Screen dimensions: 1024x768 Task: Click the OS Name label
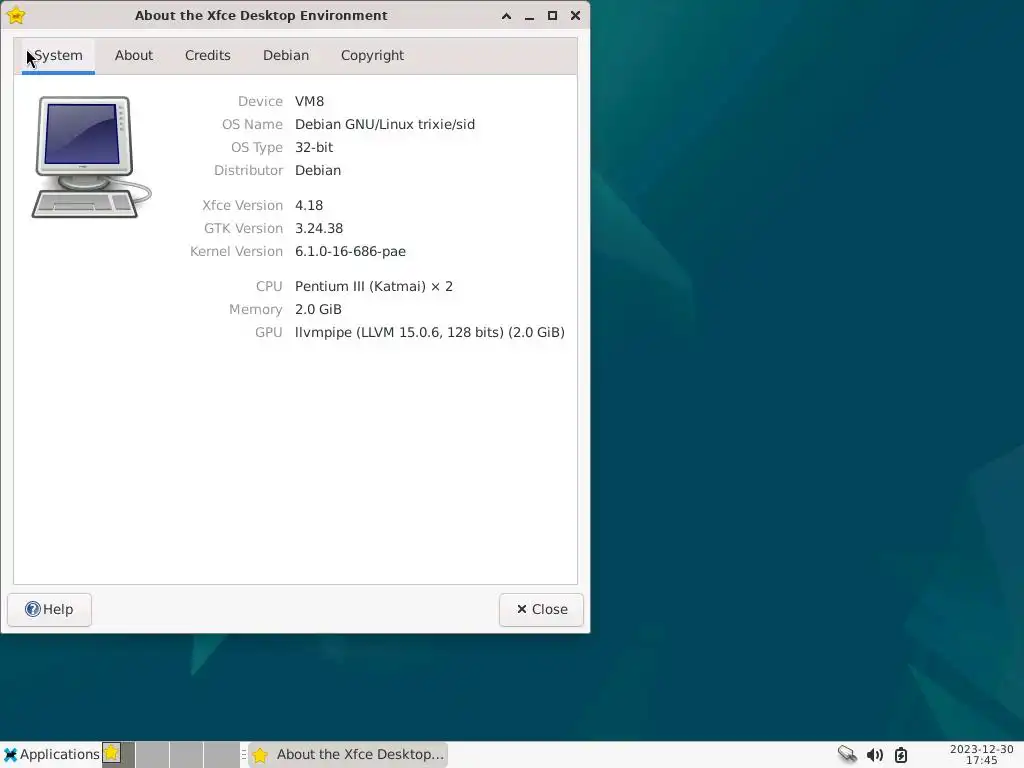pos(252,124)
